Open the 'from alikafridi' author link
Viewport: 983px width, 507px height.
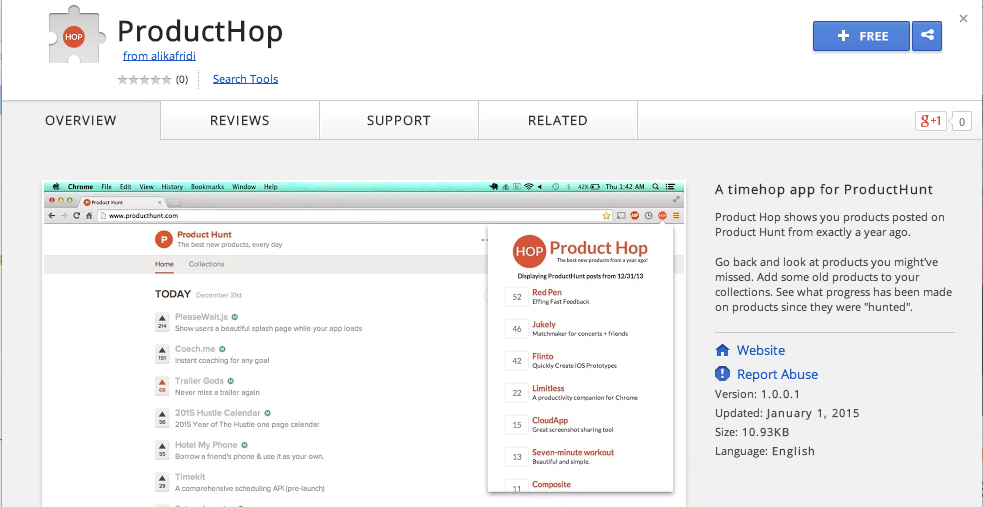(159, 56)
